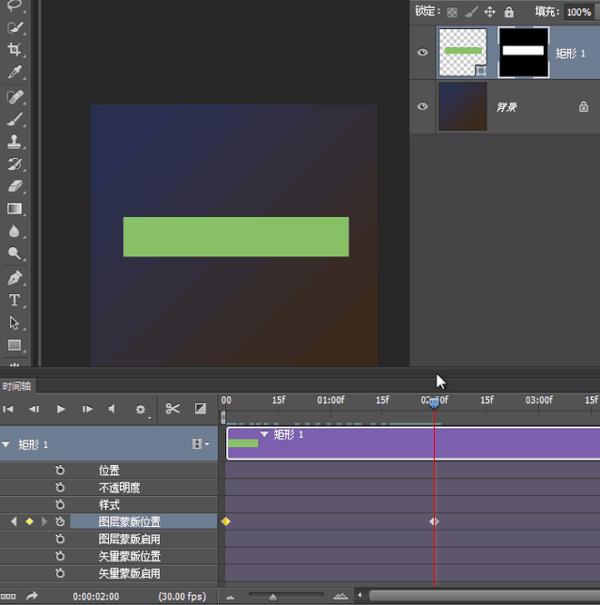The width and height of the screenshot is (600, 605).
Task: Select the Horizontal Type tool
Action: click(x=15, y=300)
